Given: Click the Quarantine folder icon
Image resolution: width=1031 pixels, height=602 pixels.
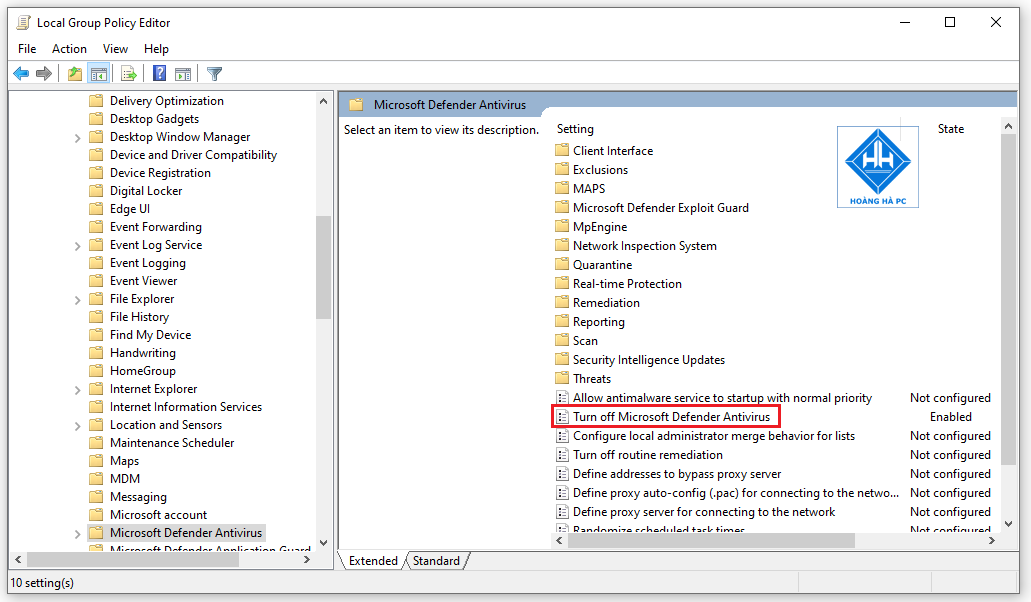Looking at the screenshot, I should pyautogui.click(x=562, y=265).
